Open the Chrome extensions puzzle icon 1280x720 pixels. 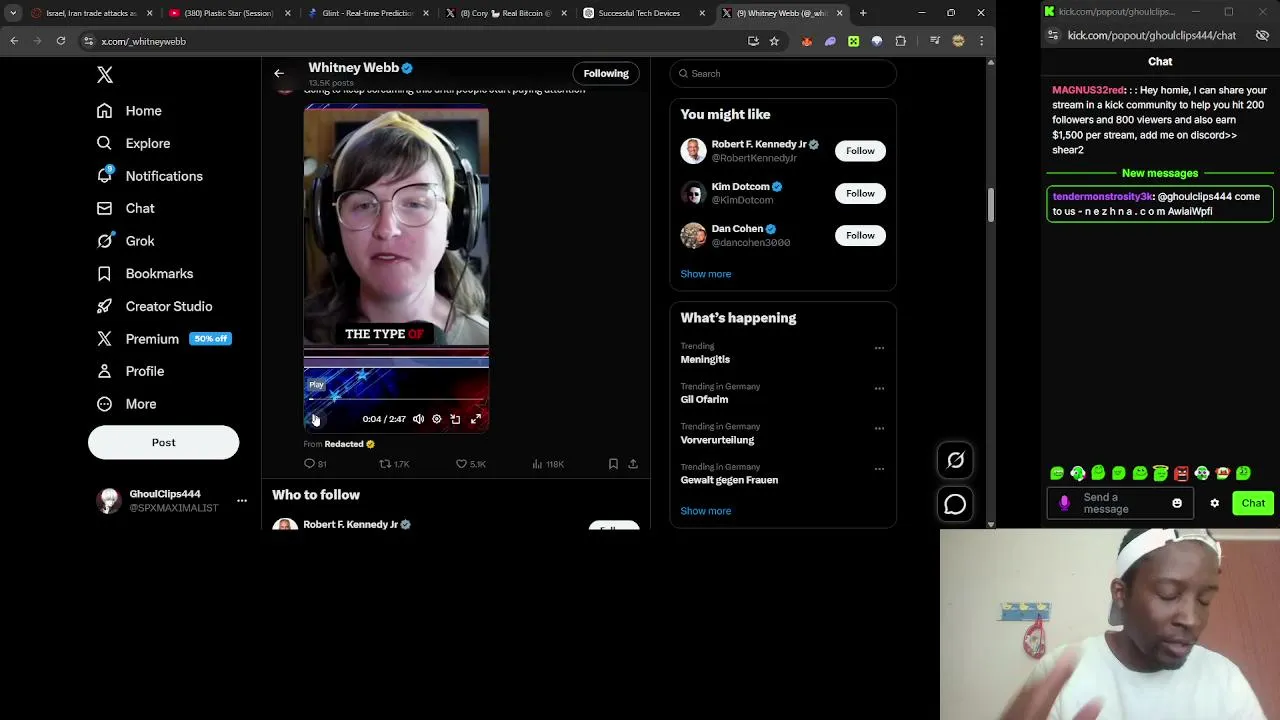(x=901, y=41)
